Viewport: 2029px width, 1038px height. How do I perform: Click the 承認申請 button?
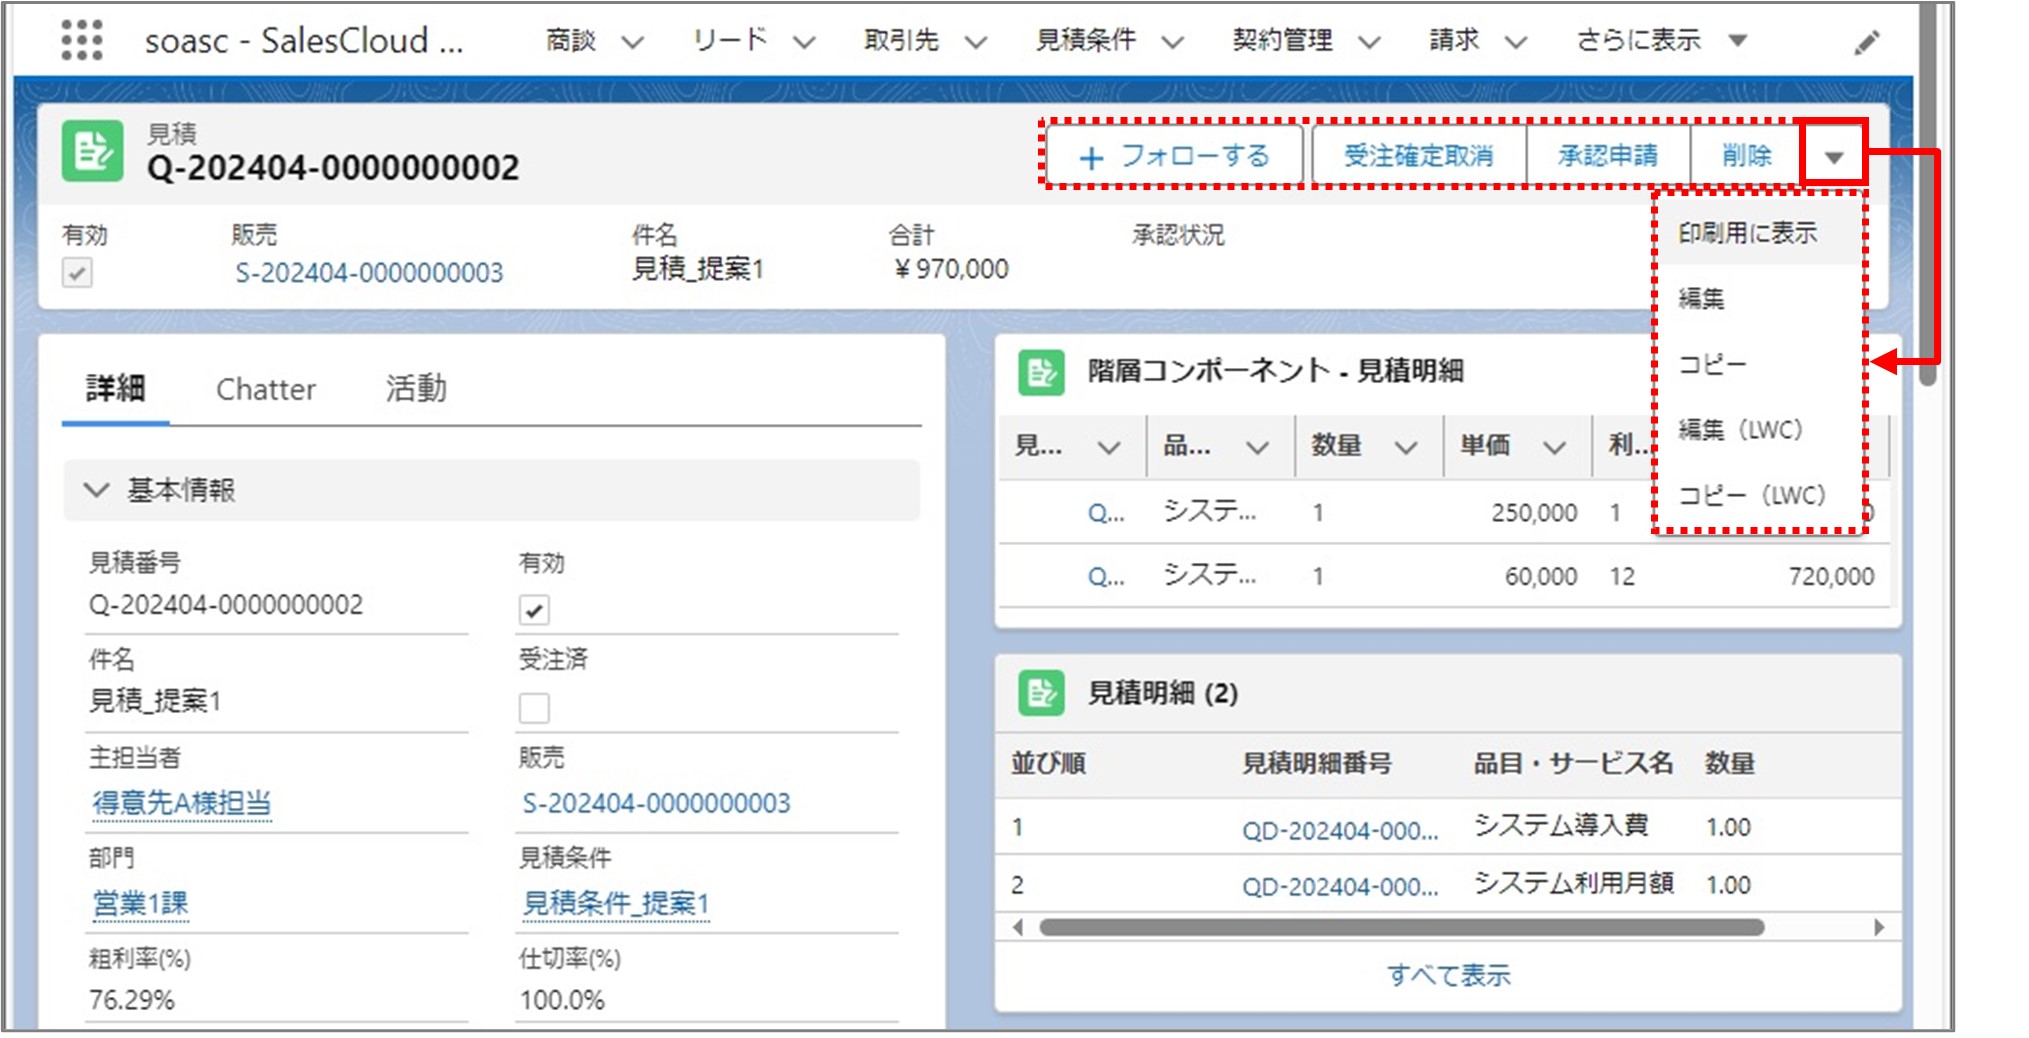click(1608, 156)
